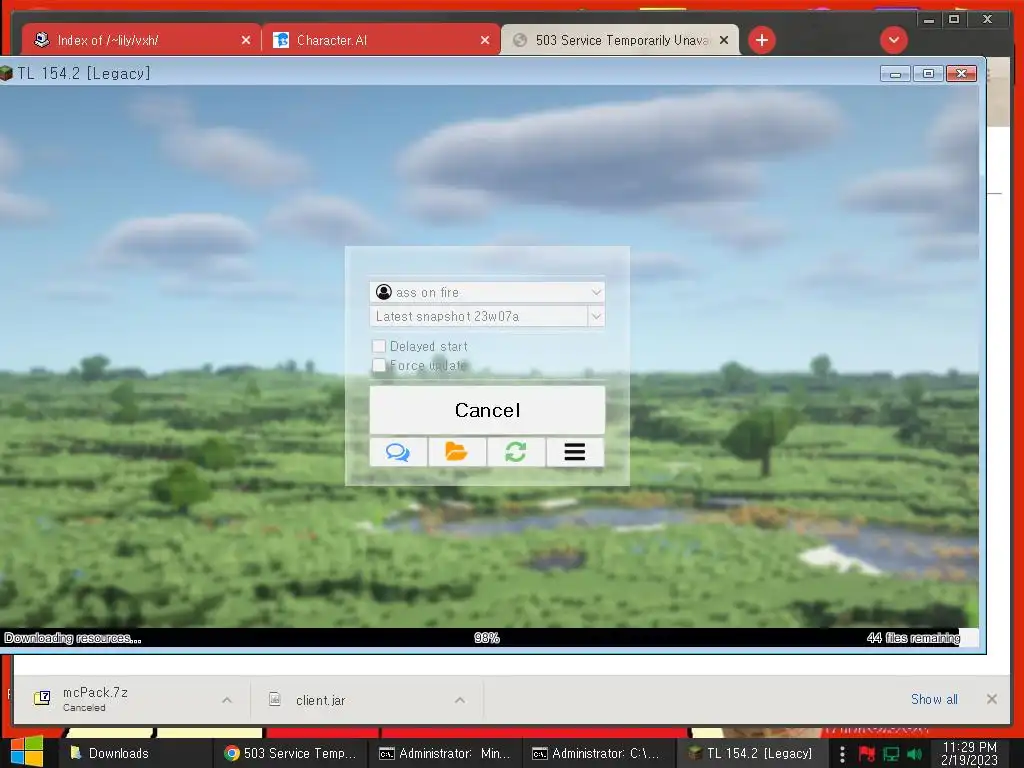Viewport: 1024px width, 768px height.
Task: Open the volume speaker tray icon
Action: click(915, 754)
